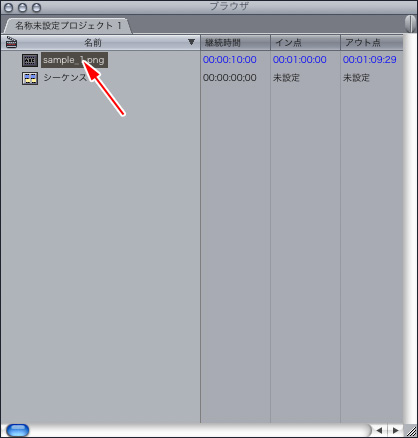Toggle the 名前 column sort arrow
Viewport: 418px width, 438px height.
point(191,42)
